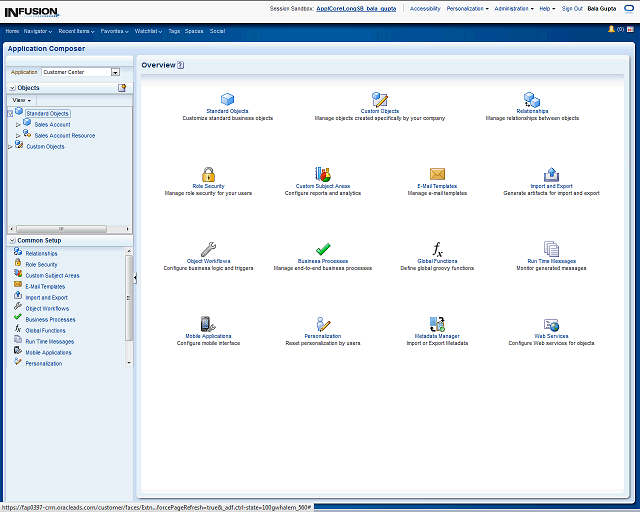640x512 pixels.
Task: Click the Metadata Manager icon
Action: pos(437,324)
